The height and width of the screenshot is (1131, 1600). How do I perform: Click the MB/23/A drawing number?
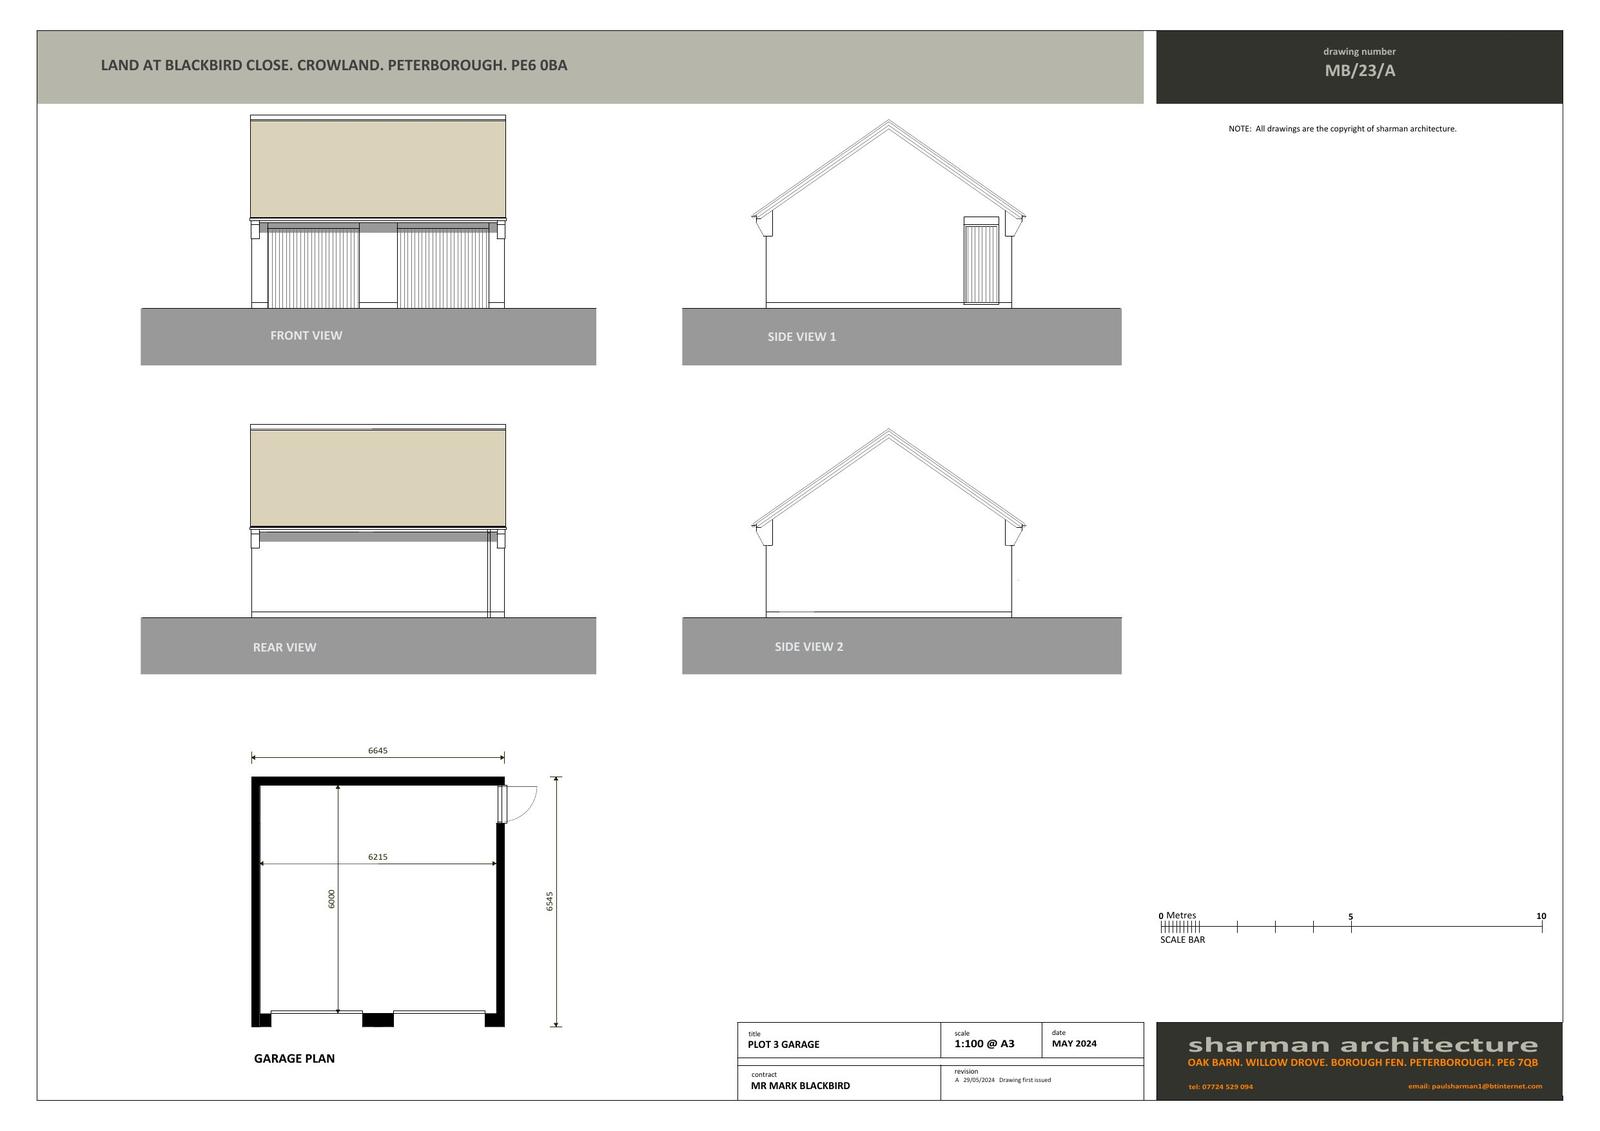(x=1359, y=71)
